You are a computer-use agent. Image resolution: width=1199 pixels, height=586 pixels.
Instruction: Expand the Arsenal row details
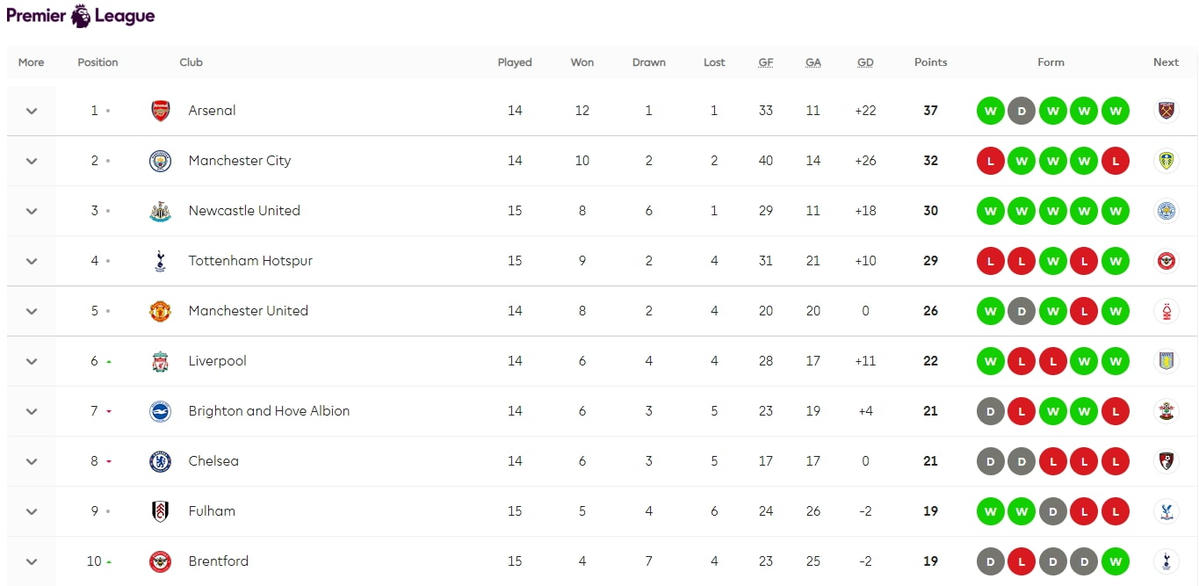click(x=32, y=111)
